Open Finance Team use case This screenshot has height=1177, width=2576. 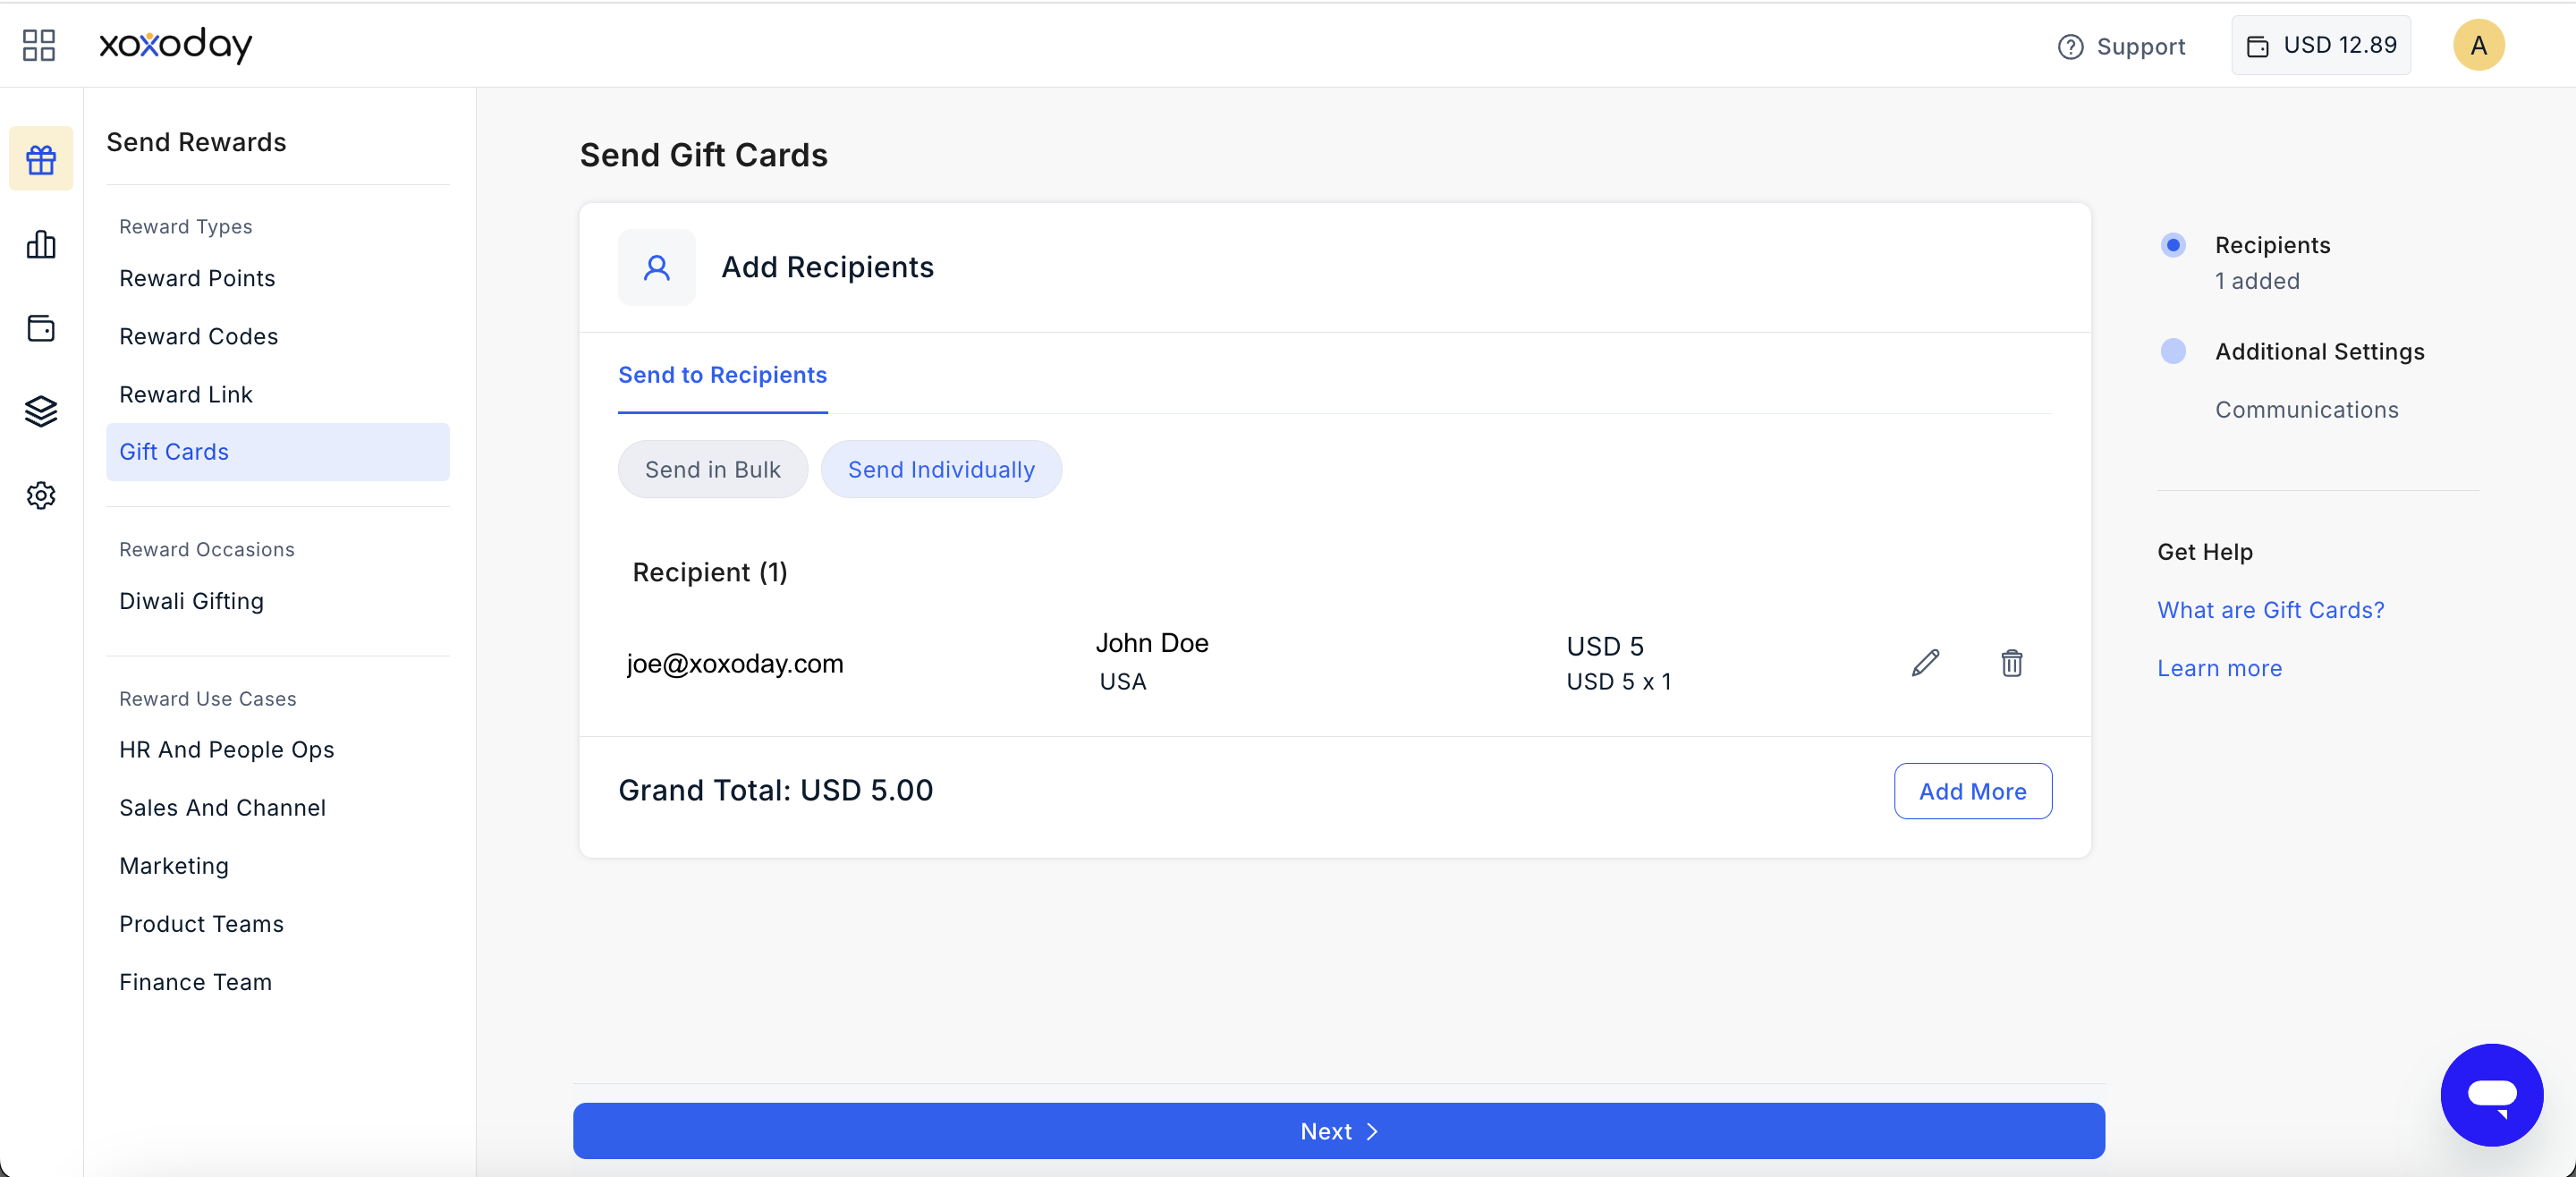195,981
